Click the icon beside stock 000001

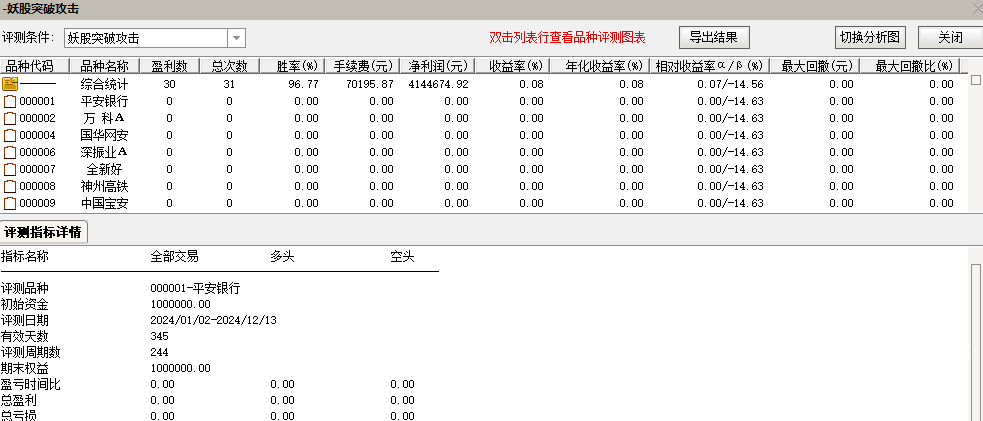10,101
